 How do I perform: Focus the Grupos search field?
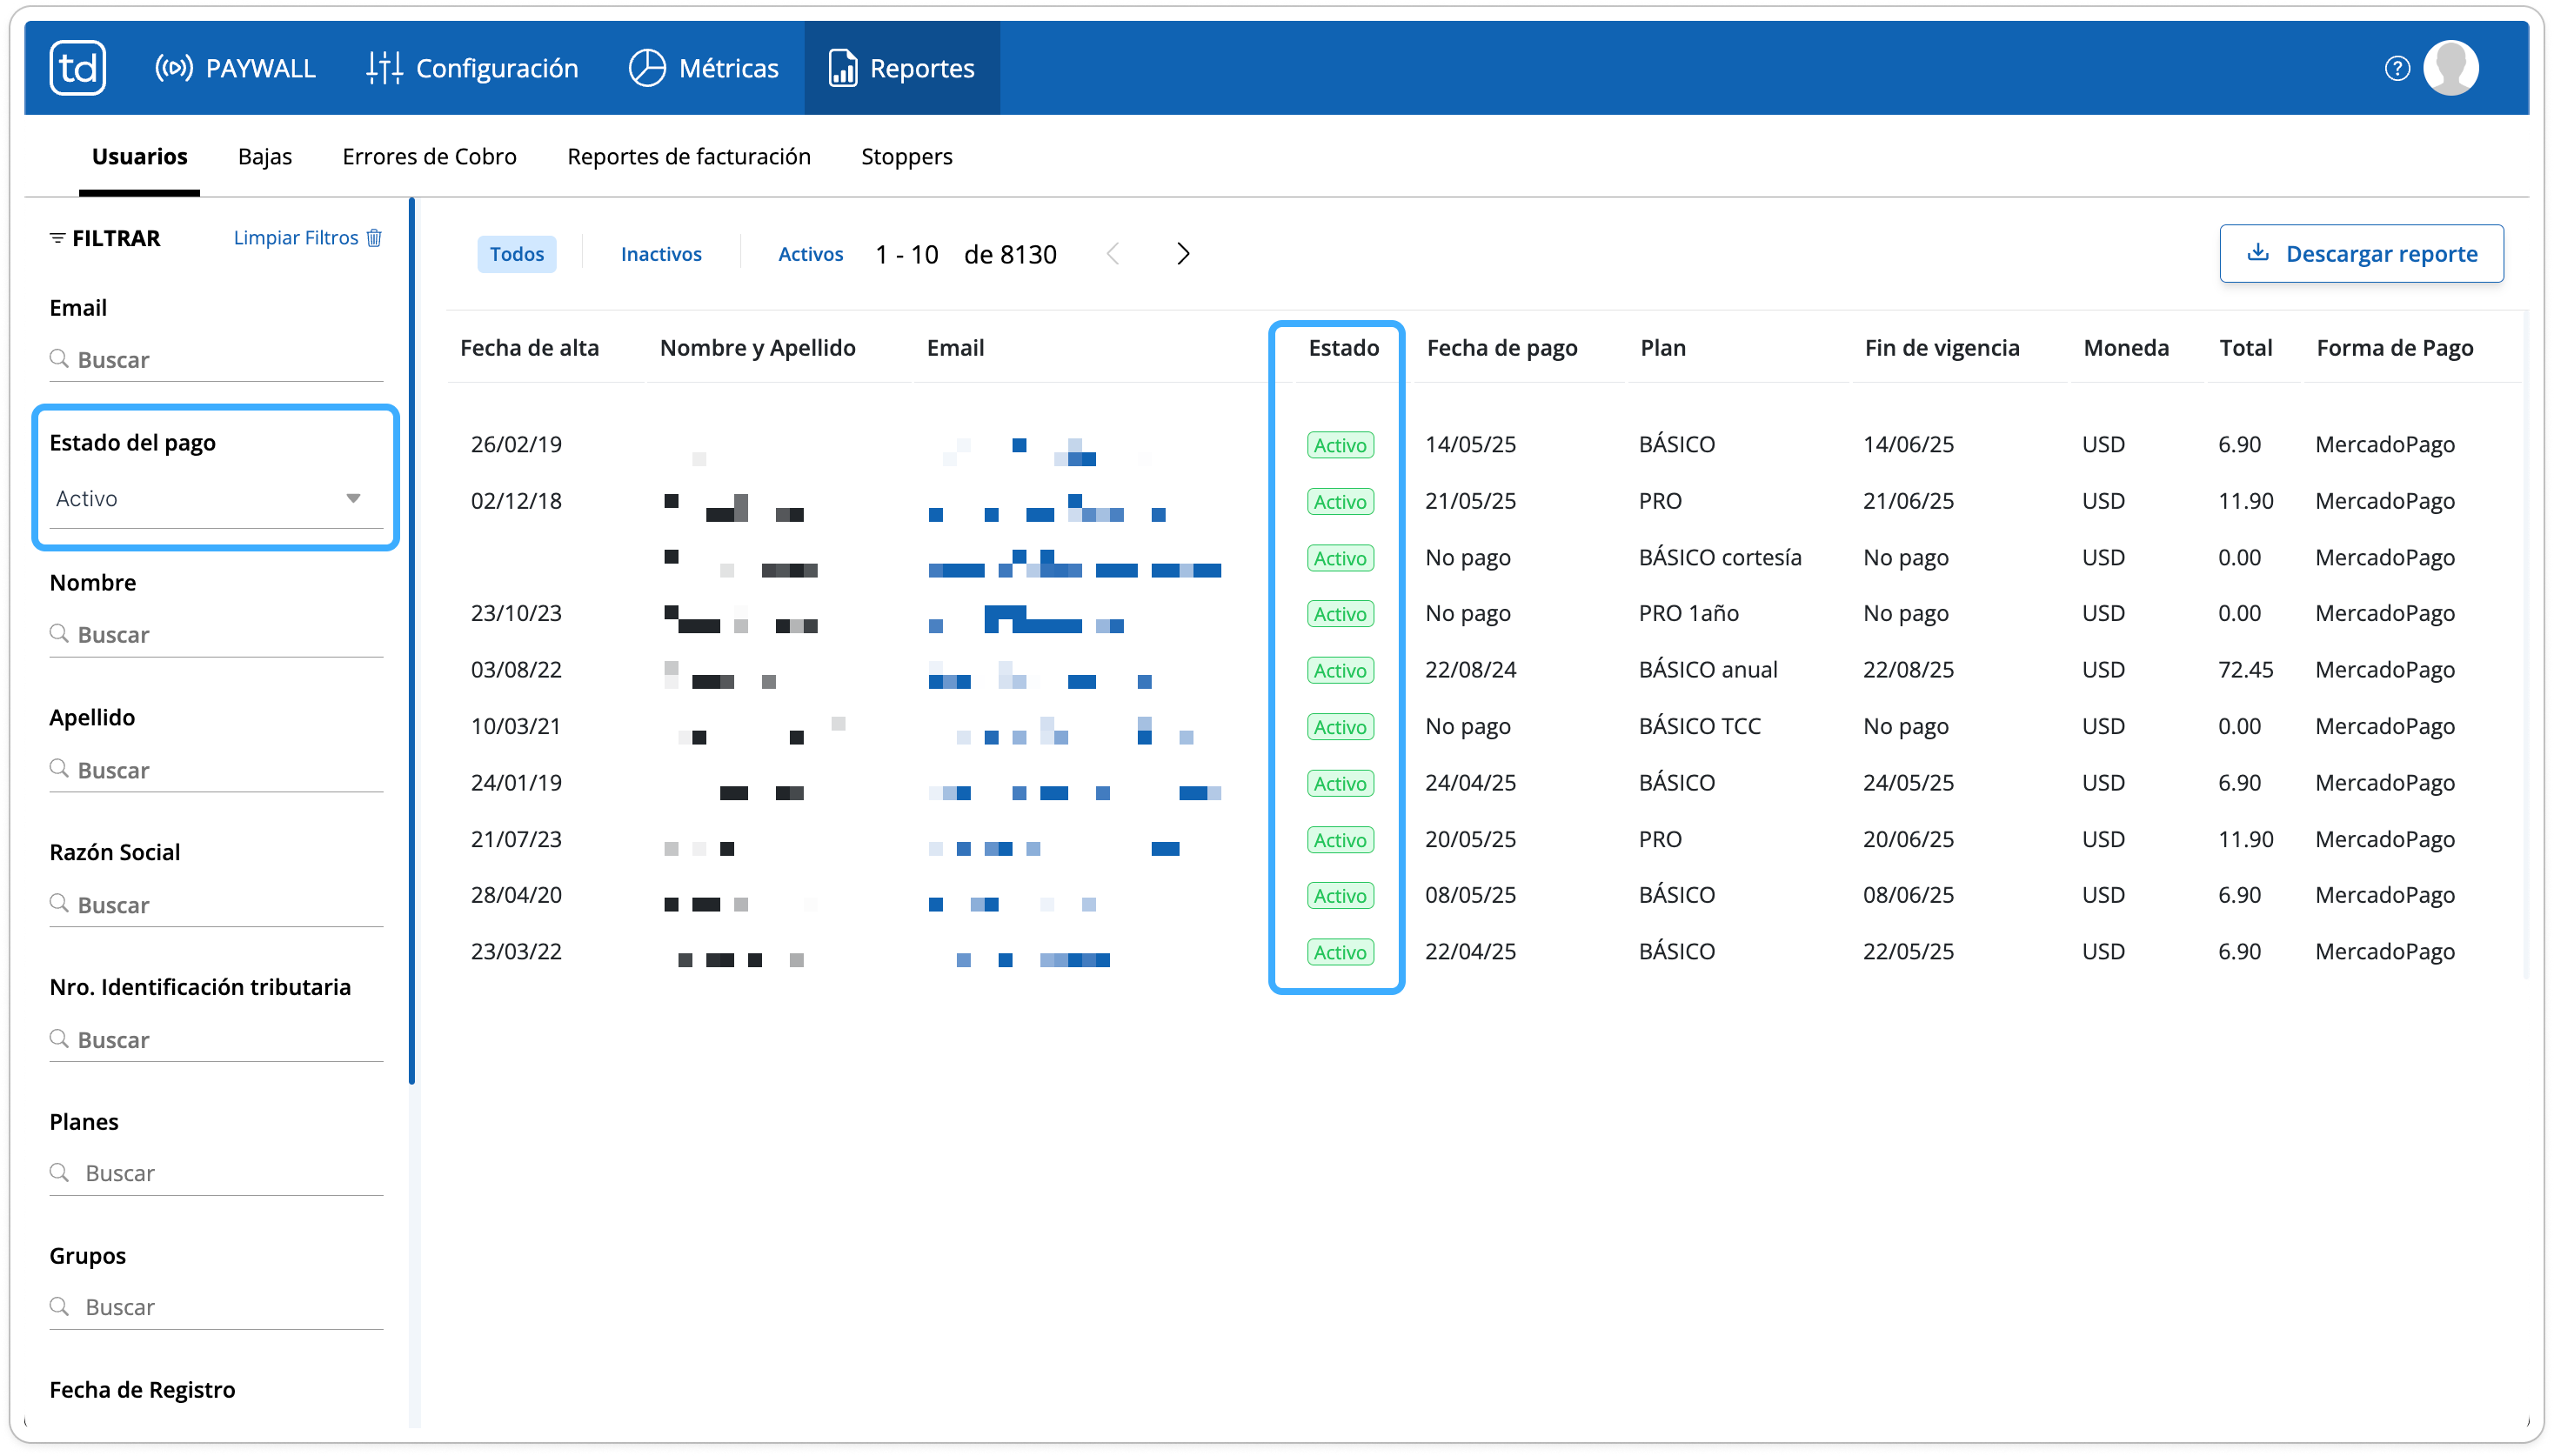pos(216,1306)
